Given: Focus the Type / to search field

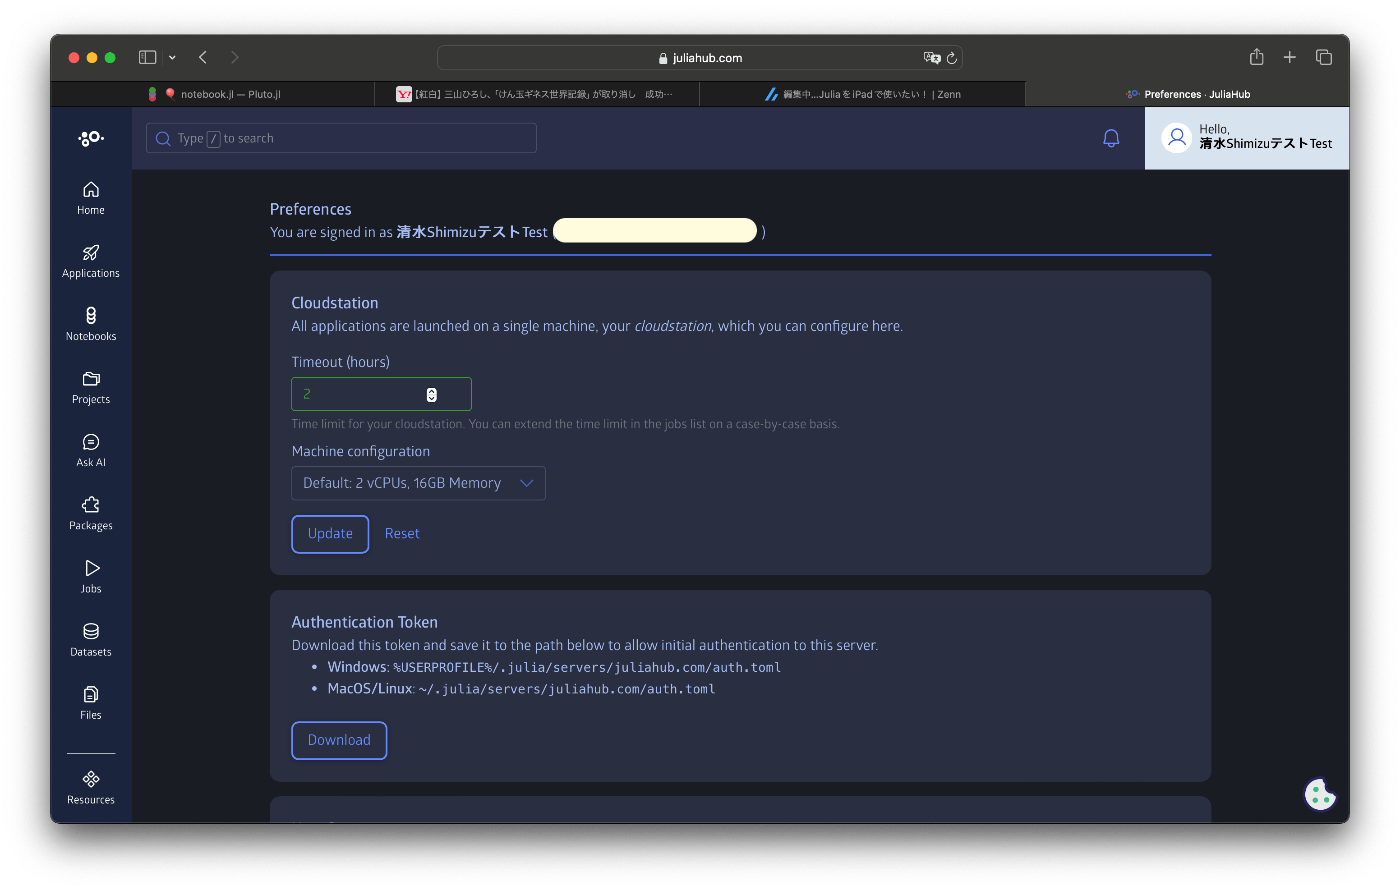Looking at the screenshot, I should point(341,138).
